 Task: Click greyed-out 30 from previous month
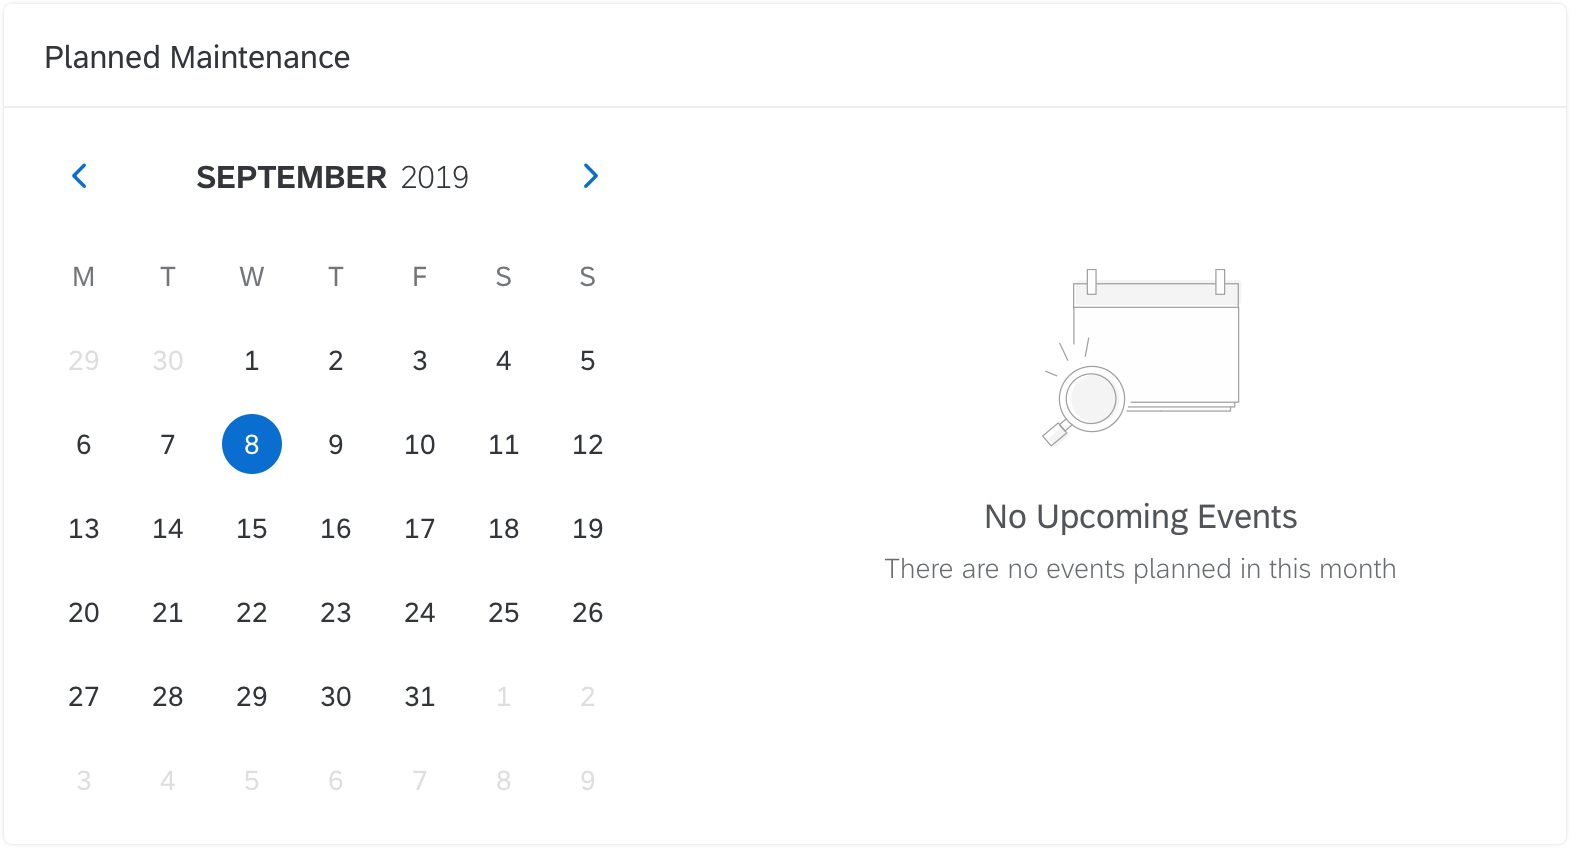168,360
